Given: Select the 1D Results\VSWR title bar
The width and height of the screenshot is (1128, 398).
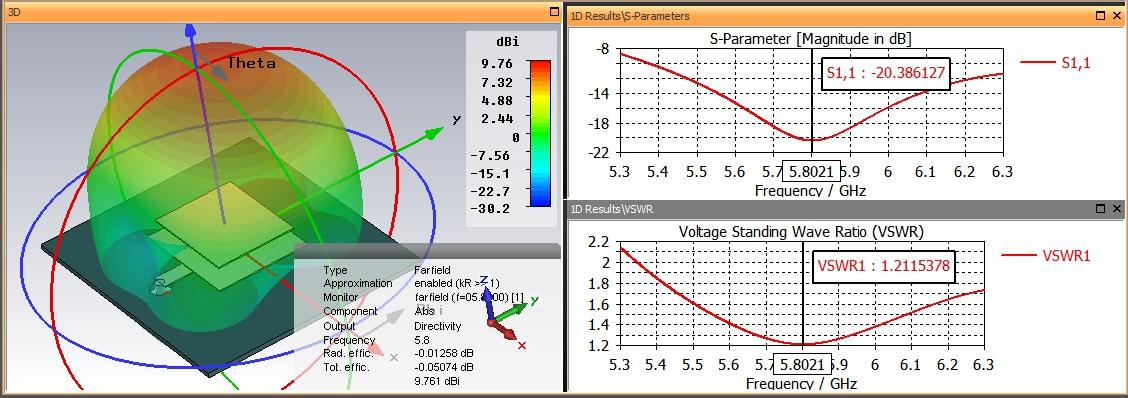Looking at the screenshot, I should 846,209.
